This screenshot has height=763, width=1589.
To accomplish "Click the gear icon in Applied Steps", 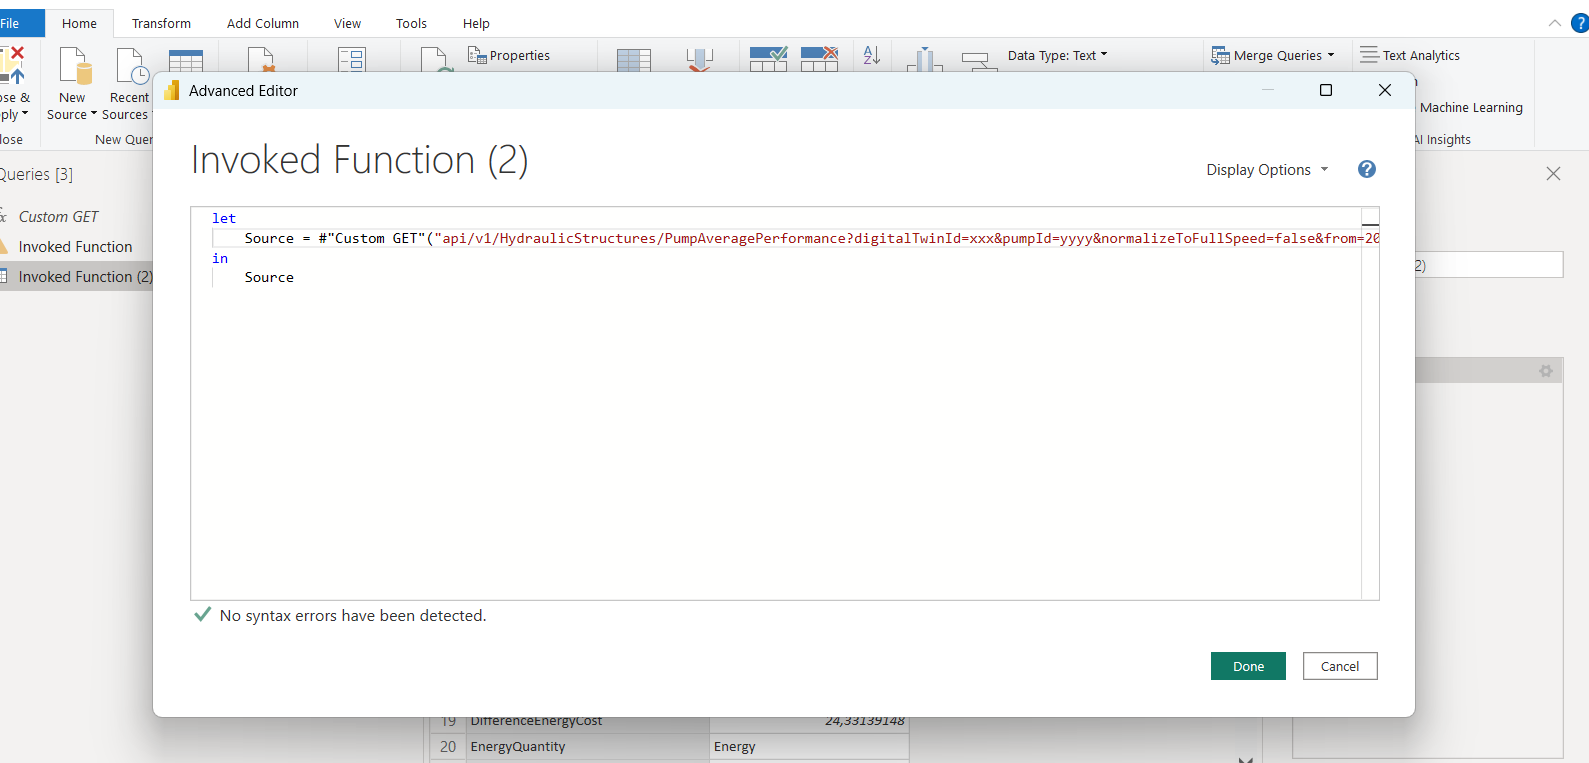I will (x=1546, y=371).
